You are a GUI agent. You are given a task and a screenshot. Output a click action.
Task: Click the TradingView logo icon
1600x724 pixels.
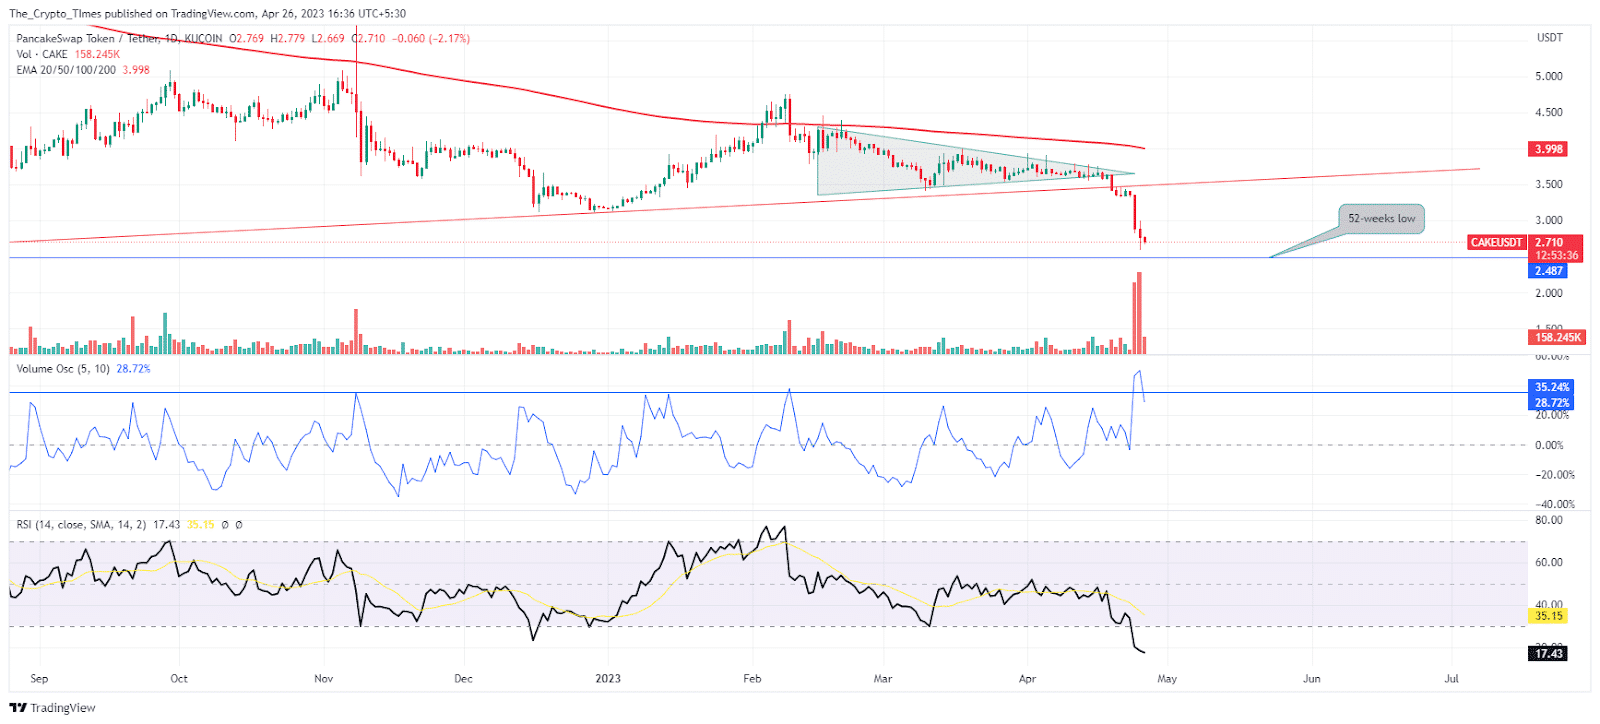point(18,708)
